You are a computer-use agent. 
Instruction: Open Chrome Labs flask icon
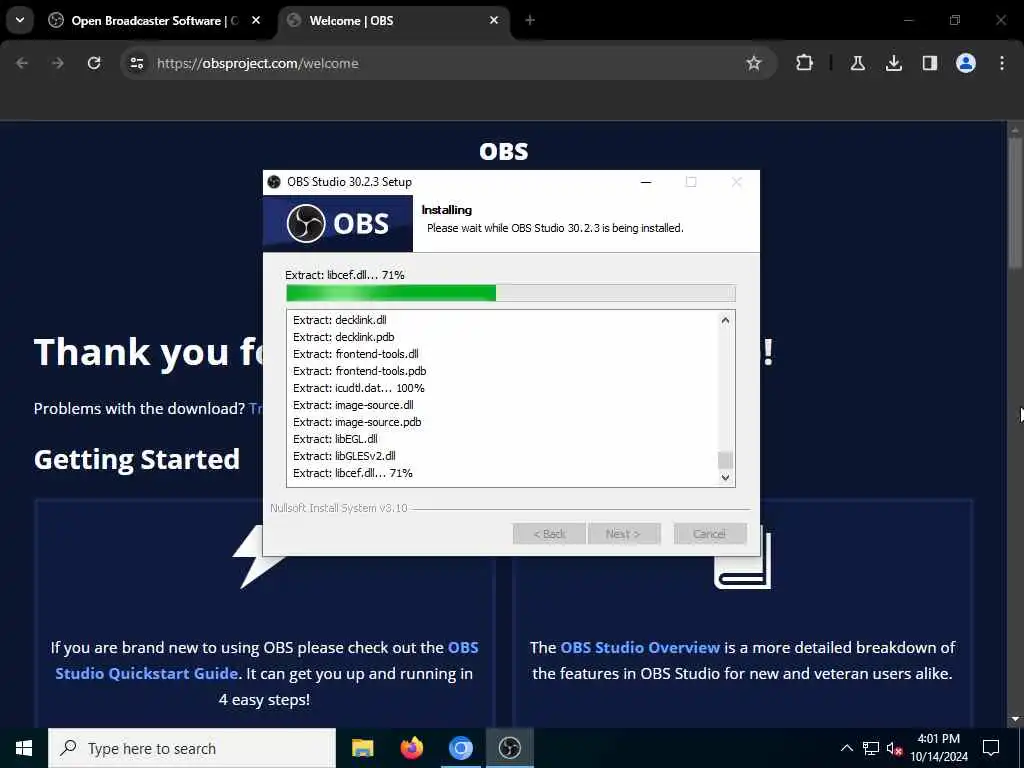pyautogui.click(x=857, y=63)
